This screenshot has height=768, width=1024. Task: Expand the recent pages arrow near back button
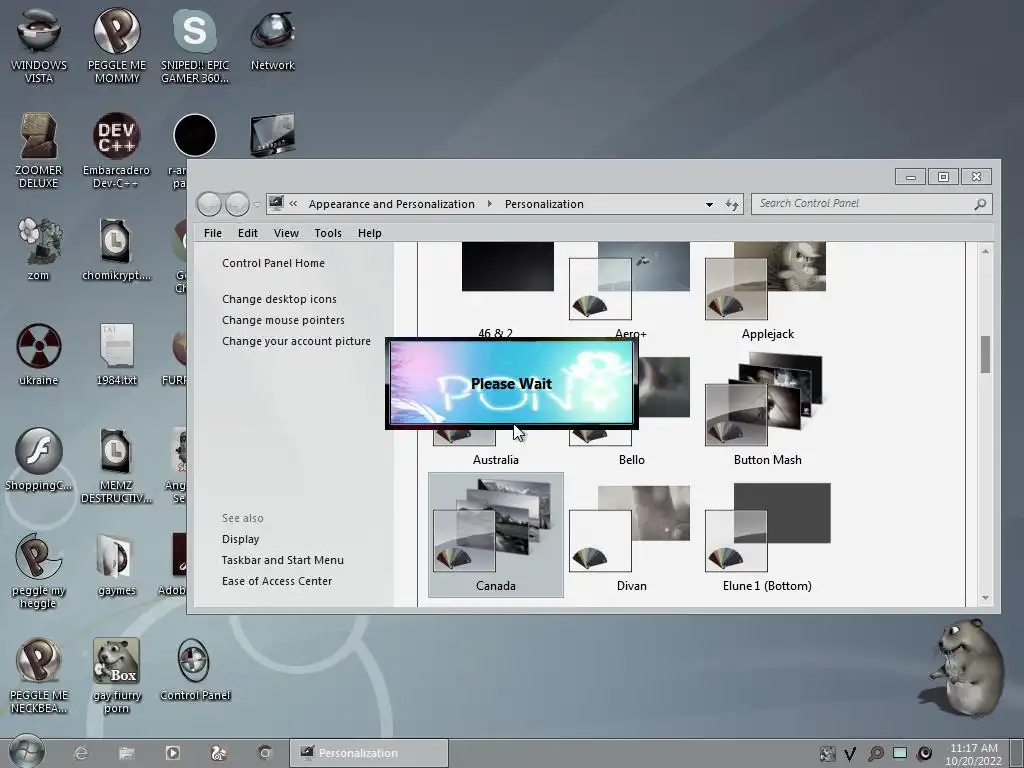(257, 204)
